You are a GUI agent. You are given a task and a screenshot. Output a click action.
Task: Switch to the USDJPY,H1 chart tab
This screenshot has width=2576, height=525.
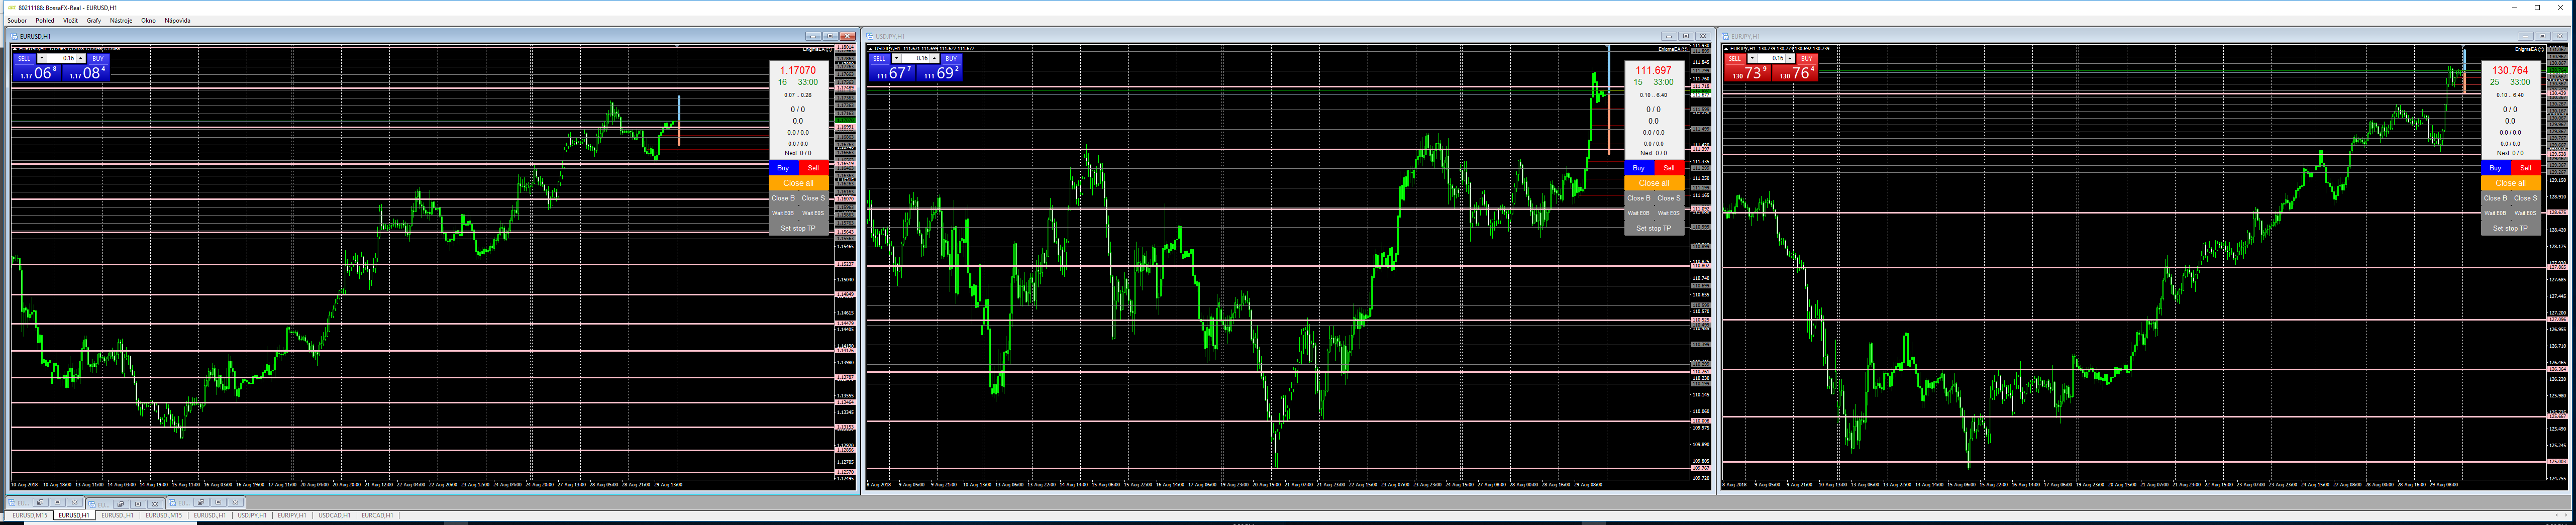[252, 515]
